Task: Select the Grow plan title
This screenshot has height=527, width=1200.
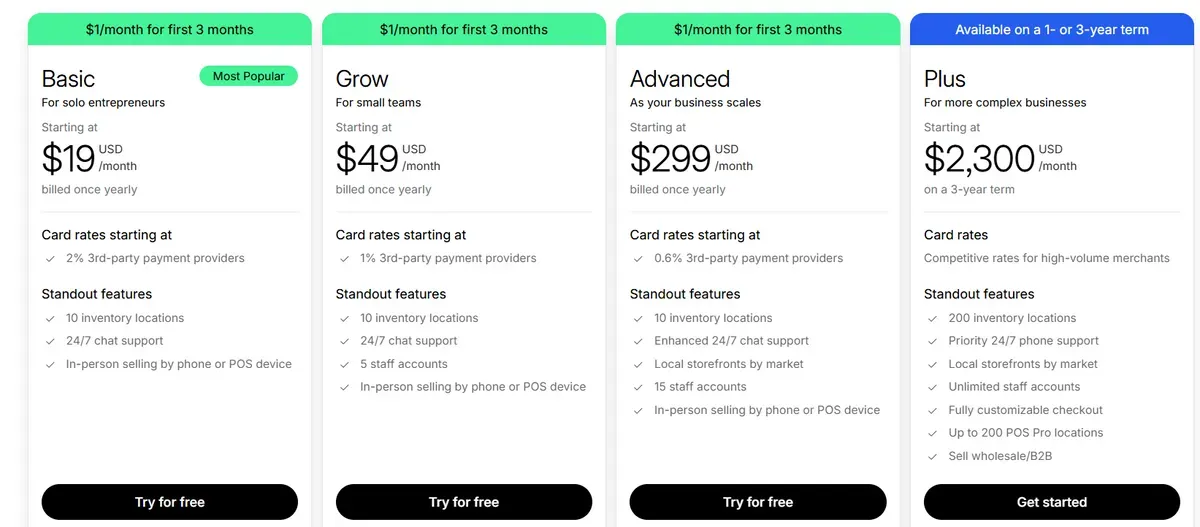Action: tap(362, 79)
